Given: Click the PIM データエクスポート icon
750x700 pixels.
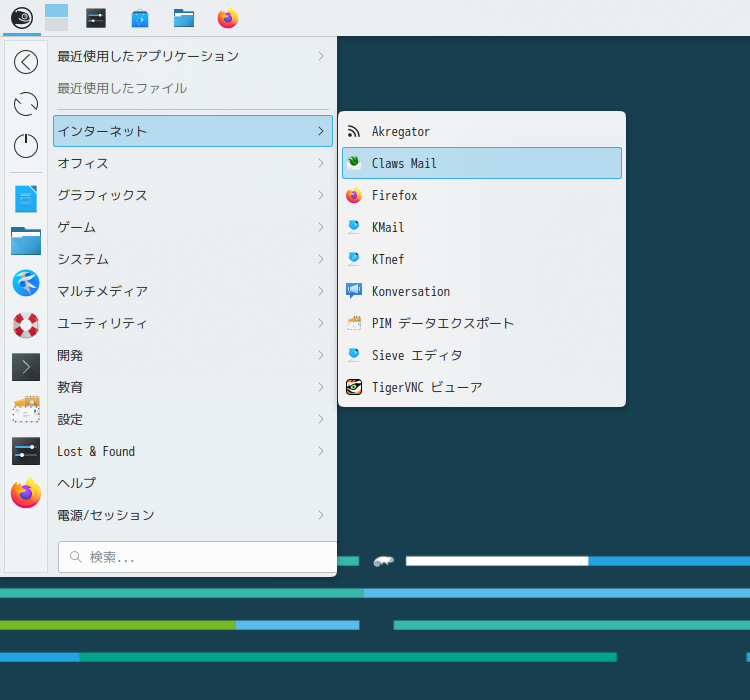Looking at the screenshot, I should (x=354, y=323).
